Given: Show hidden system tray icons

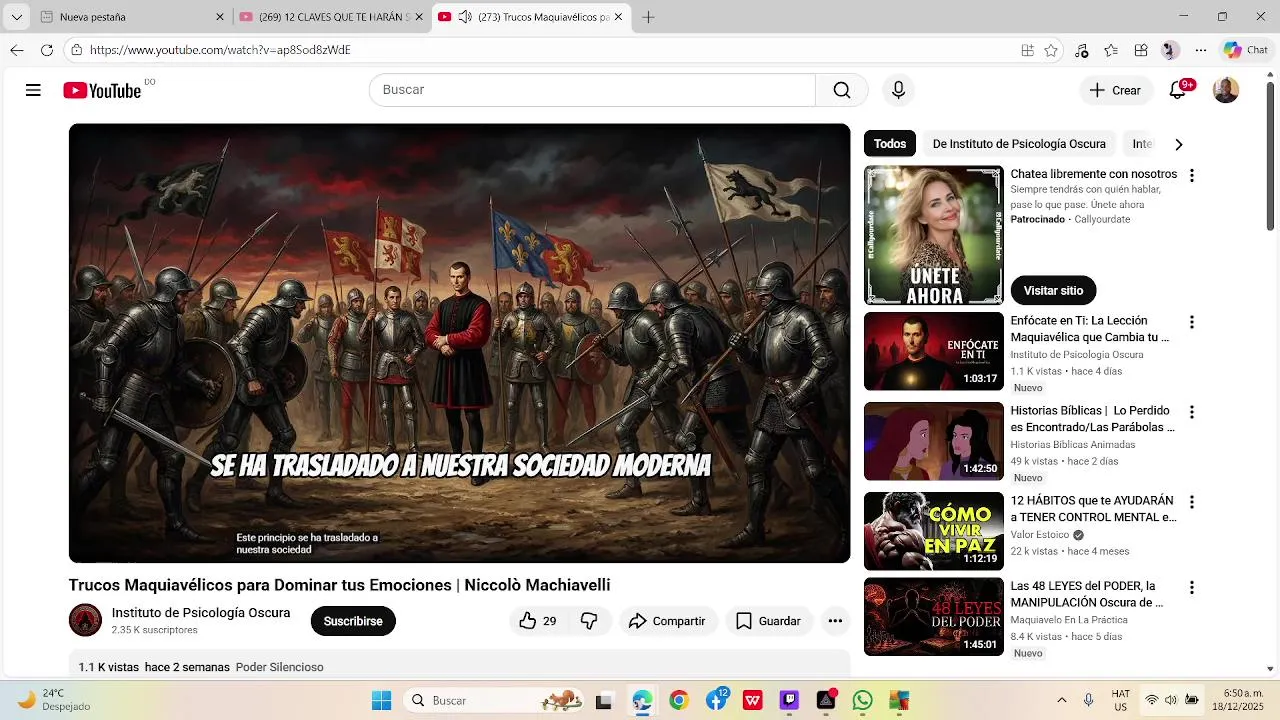Looking at the screenshot, I should tap(1061, 700).
